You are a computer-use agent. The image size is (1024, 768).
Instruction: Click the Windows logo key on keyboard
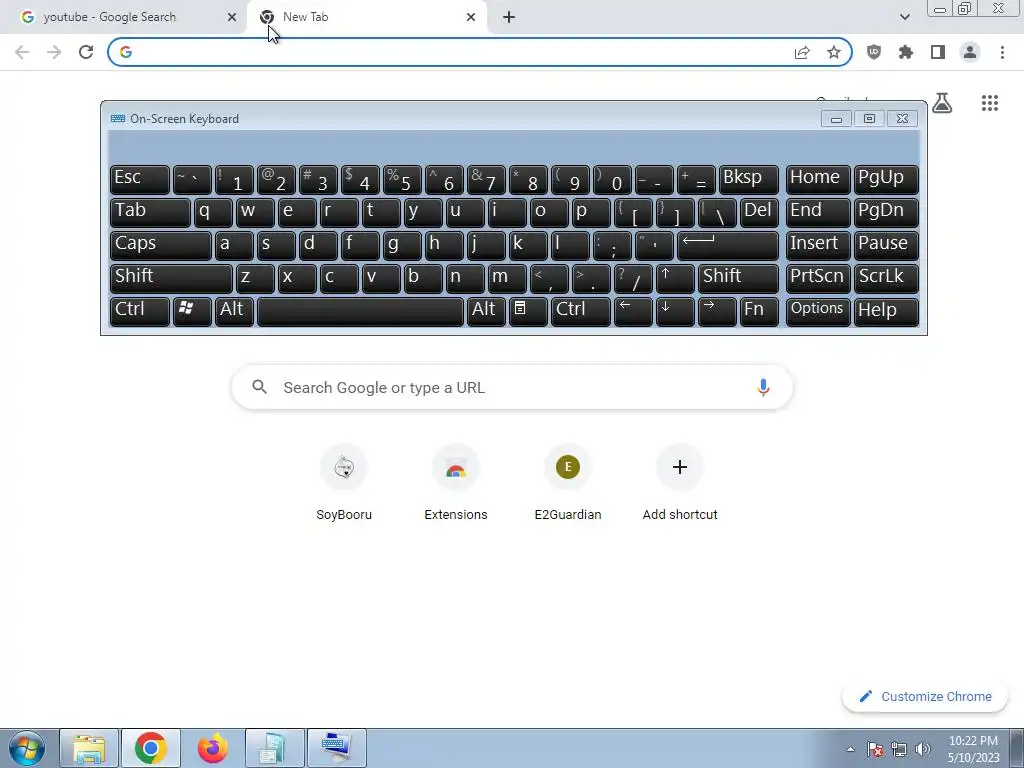192,311
